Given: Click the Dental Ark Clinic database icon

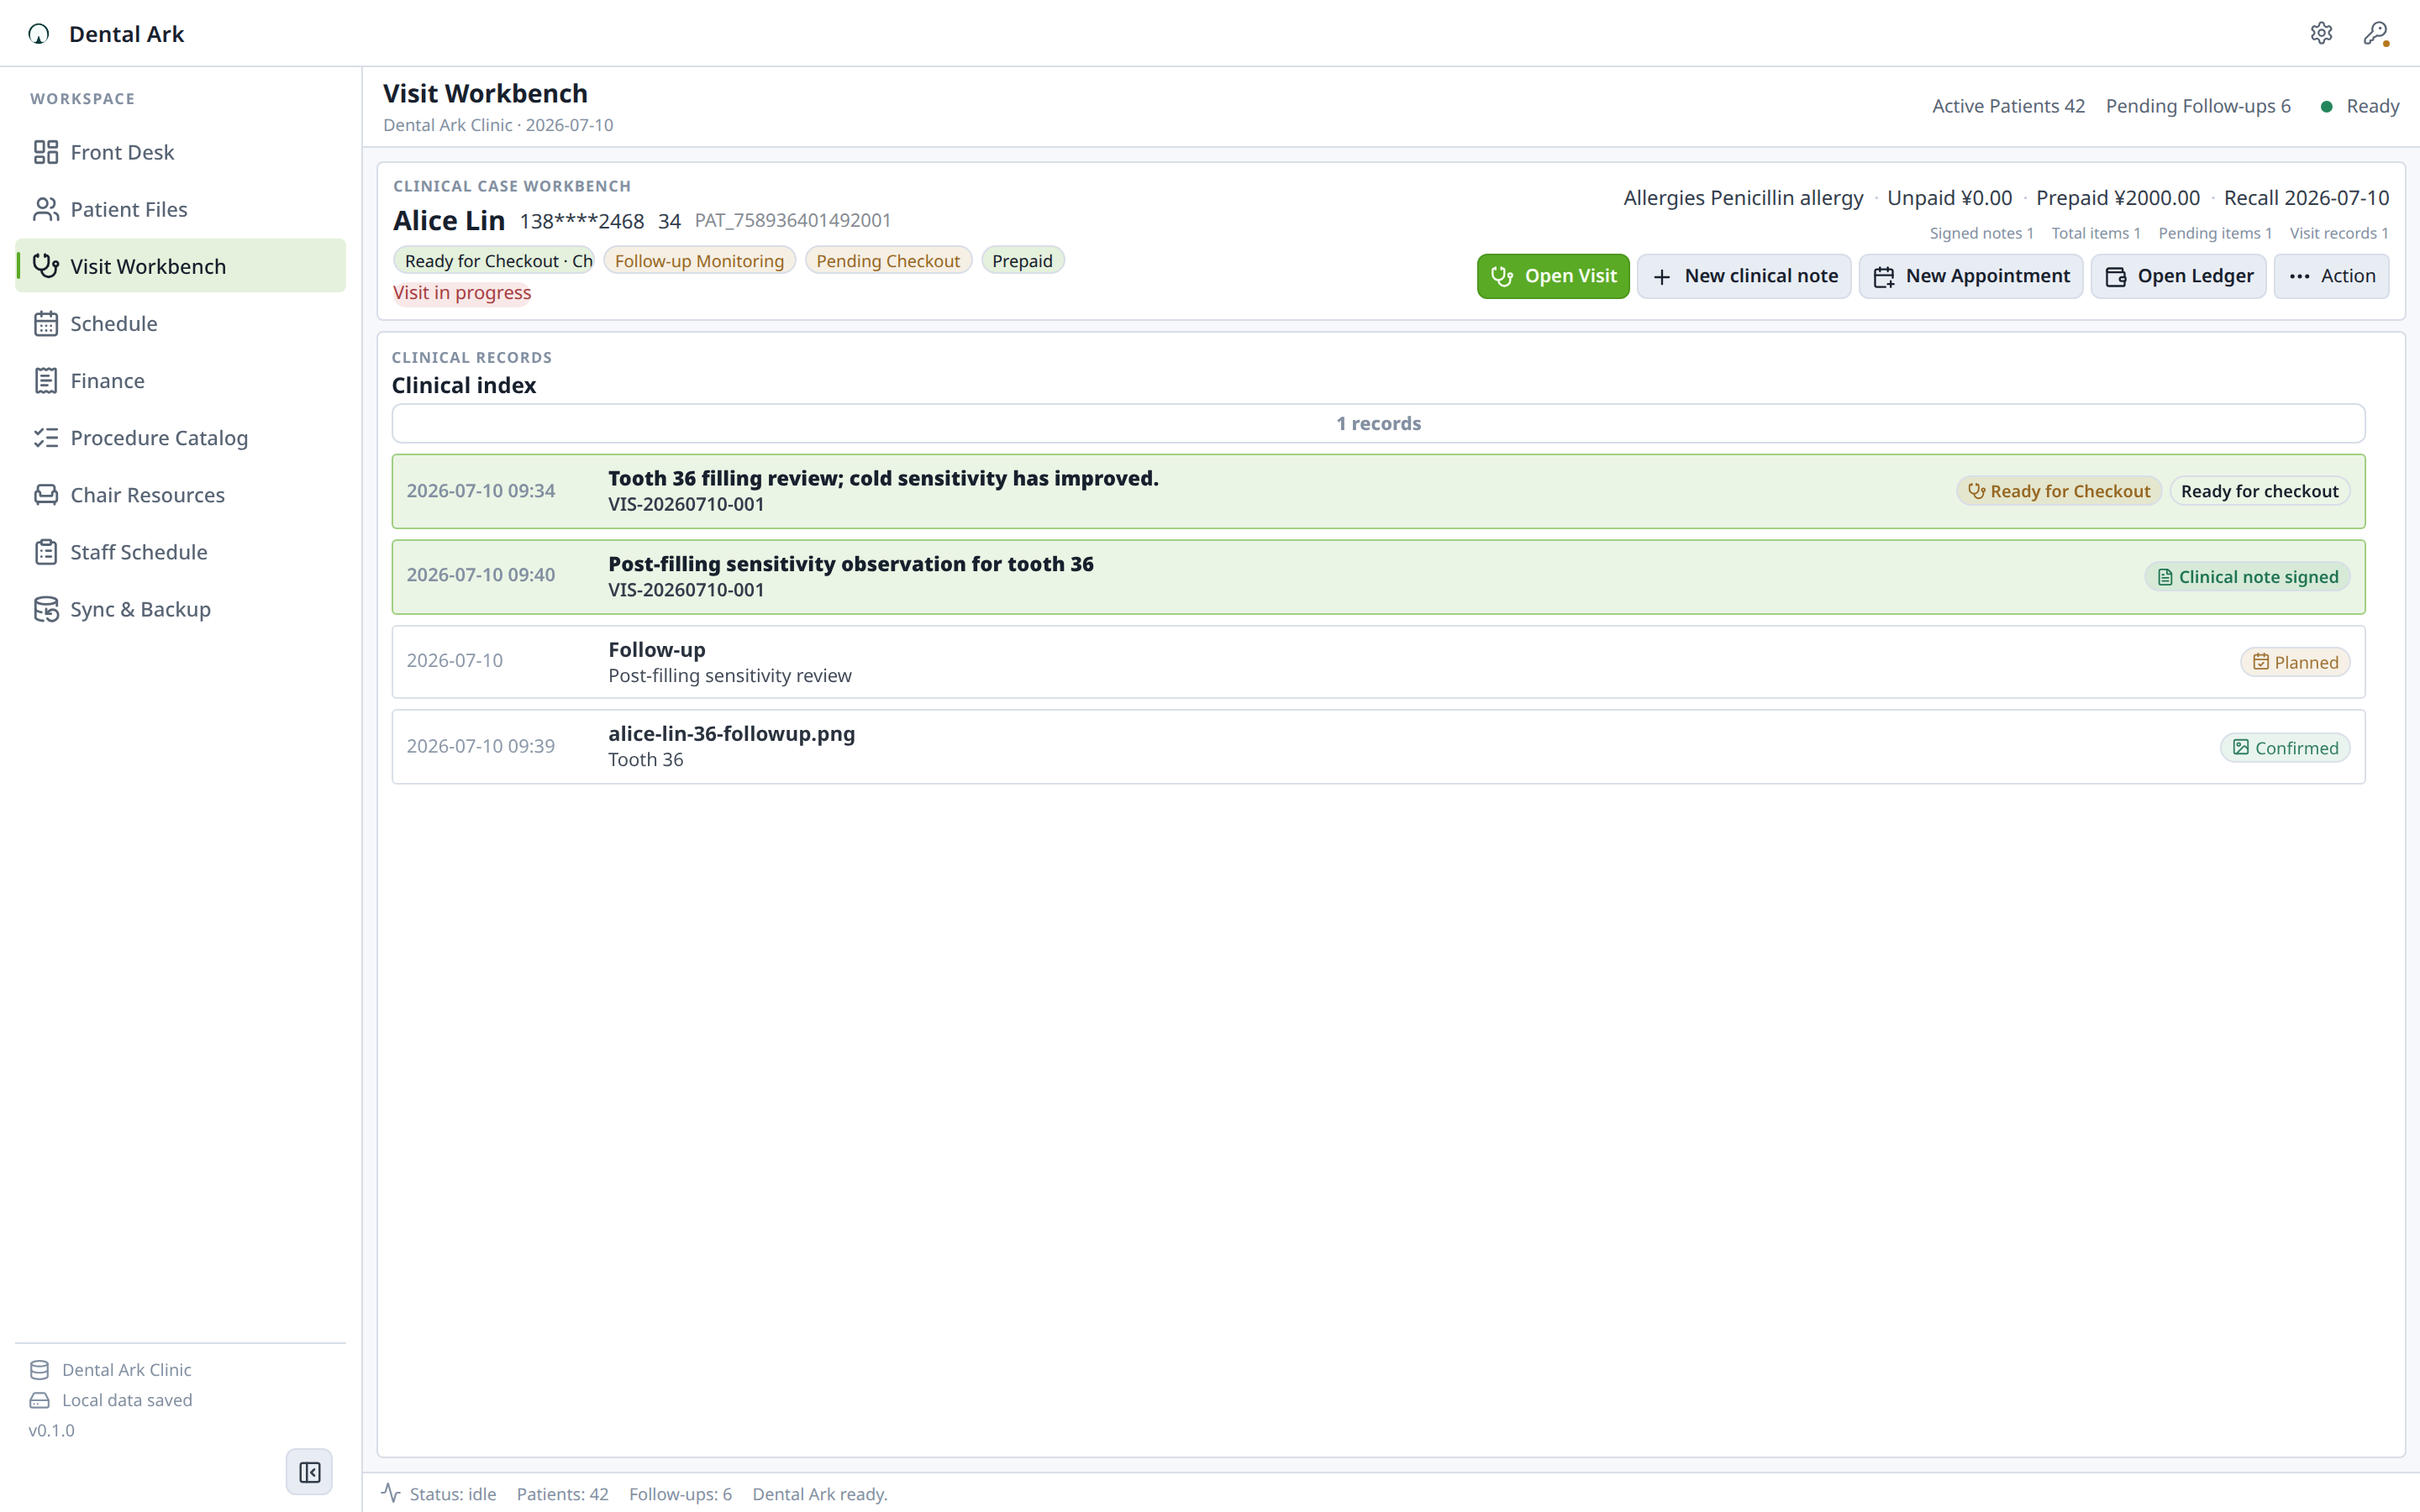Looking at the screenshot, I should (39, 1370).
